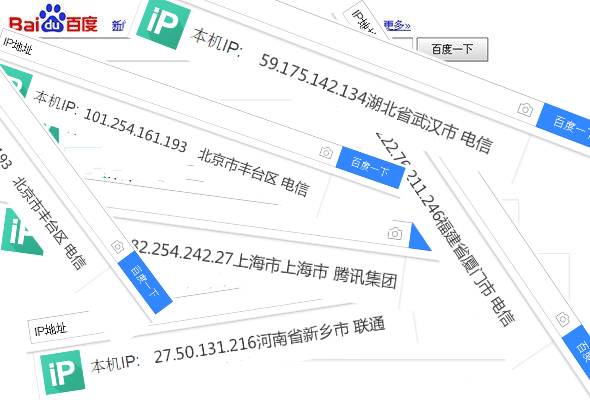Click camera icon above 上海市 腾讯集团 result
This screenshot has width=590, height=400.
[395, 234]
